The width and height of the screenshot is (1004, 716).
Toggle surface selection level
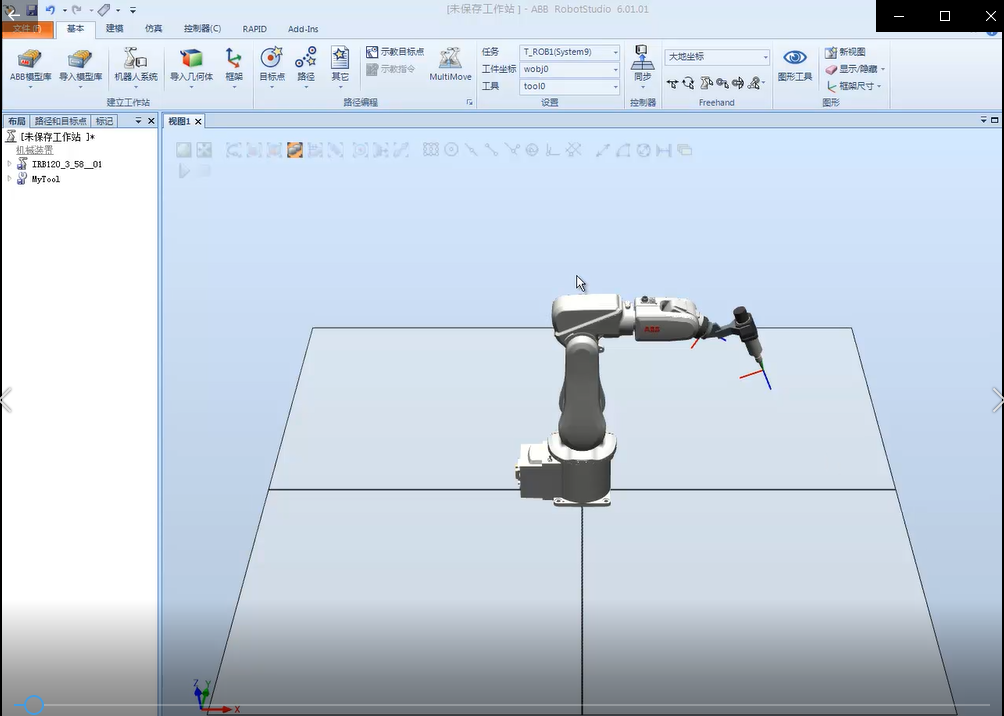[x=254, y=150]
